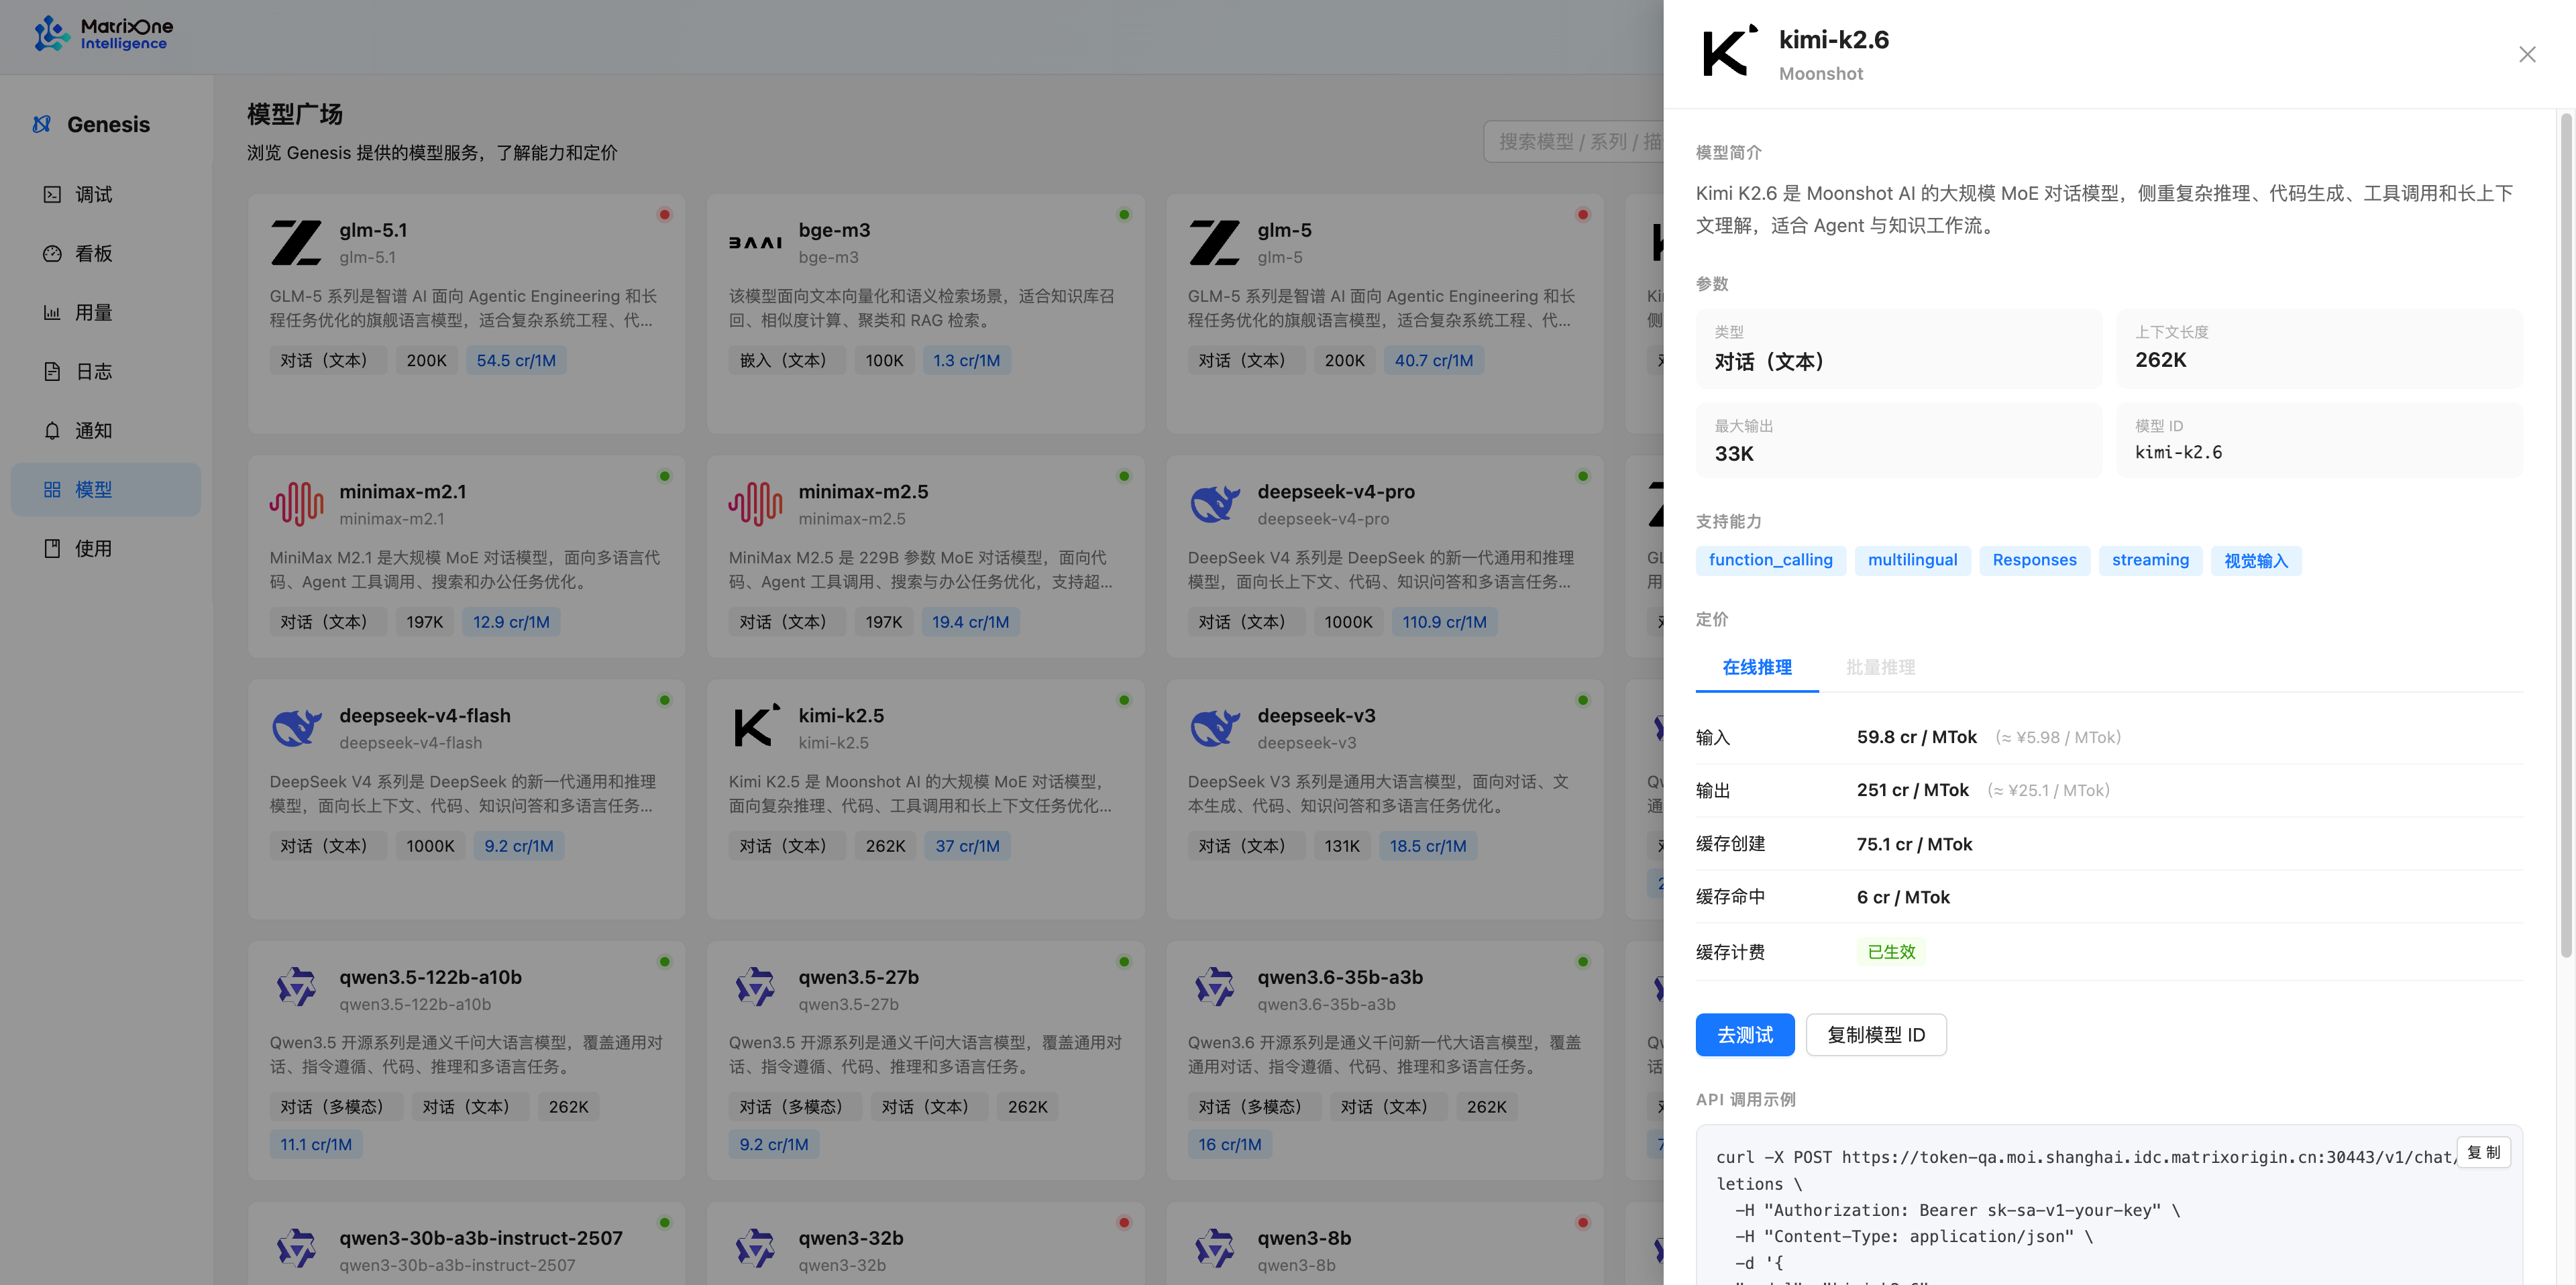Open the 日志 log document icon
This screenshot has height=1285, width=2576.
coord(52,371)
